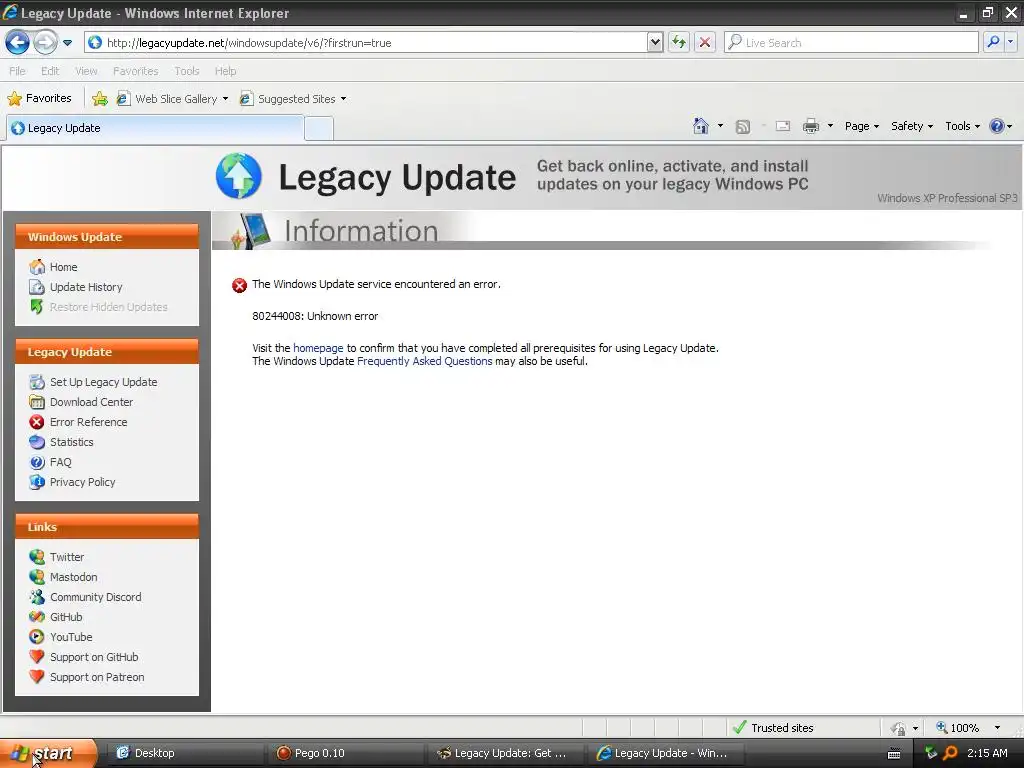Click the Mastodon link icon

click(x=37, y=577)
